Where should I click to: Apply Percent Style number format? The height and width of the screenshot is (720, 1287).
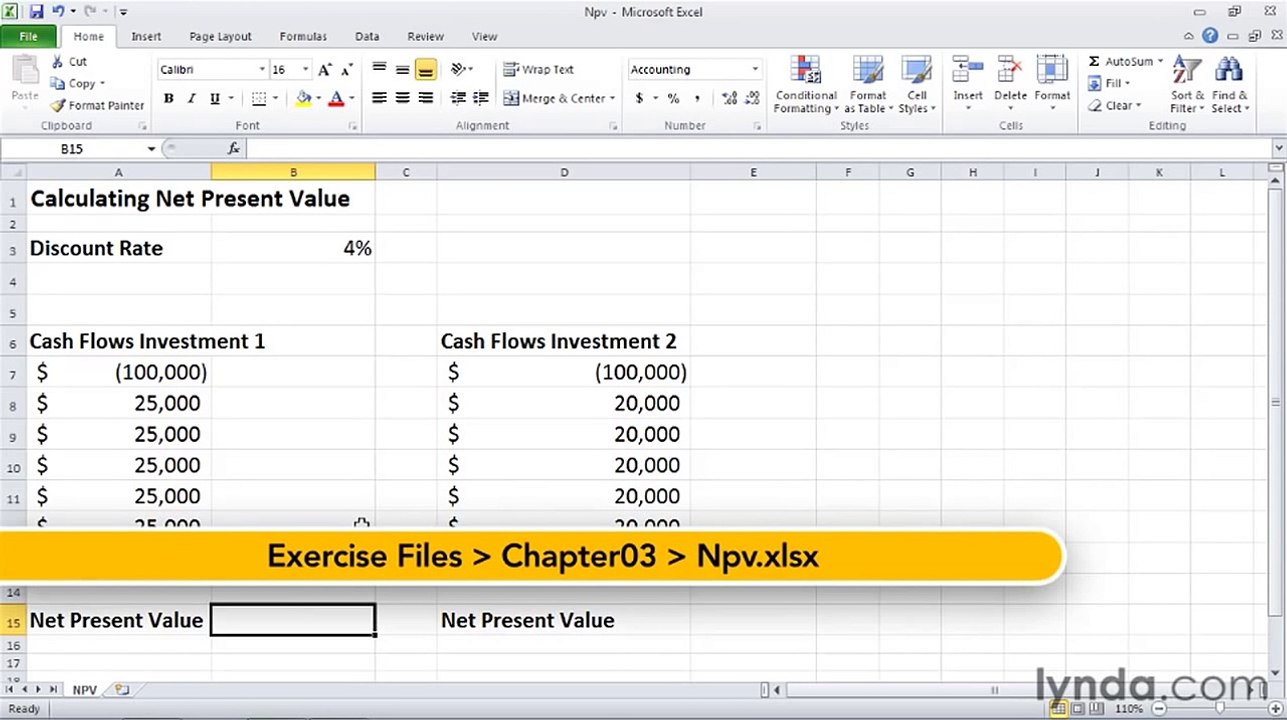pos(673,98)
